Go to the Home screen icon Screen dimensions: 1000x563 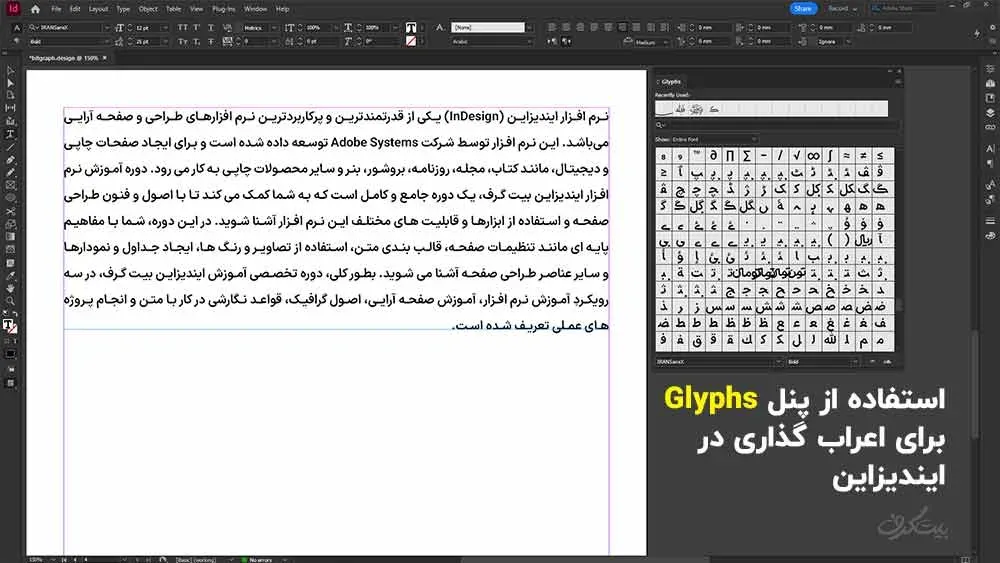(x=35, y=9)
